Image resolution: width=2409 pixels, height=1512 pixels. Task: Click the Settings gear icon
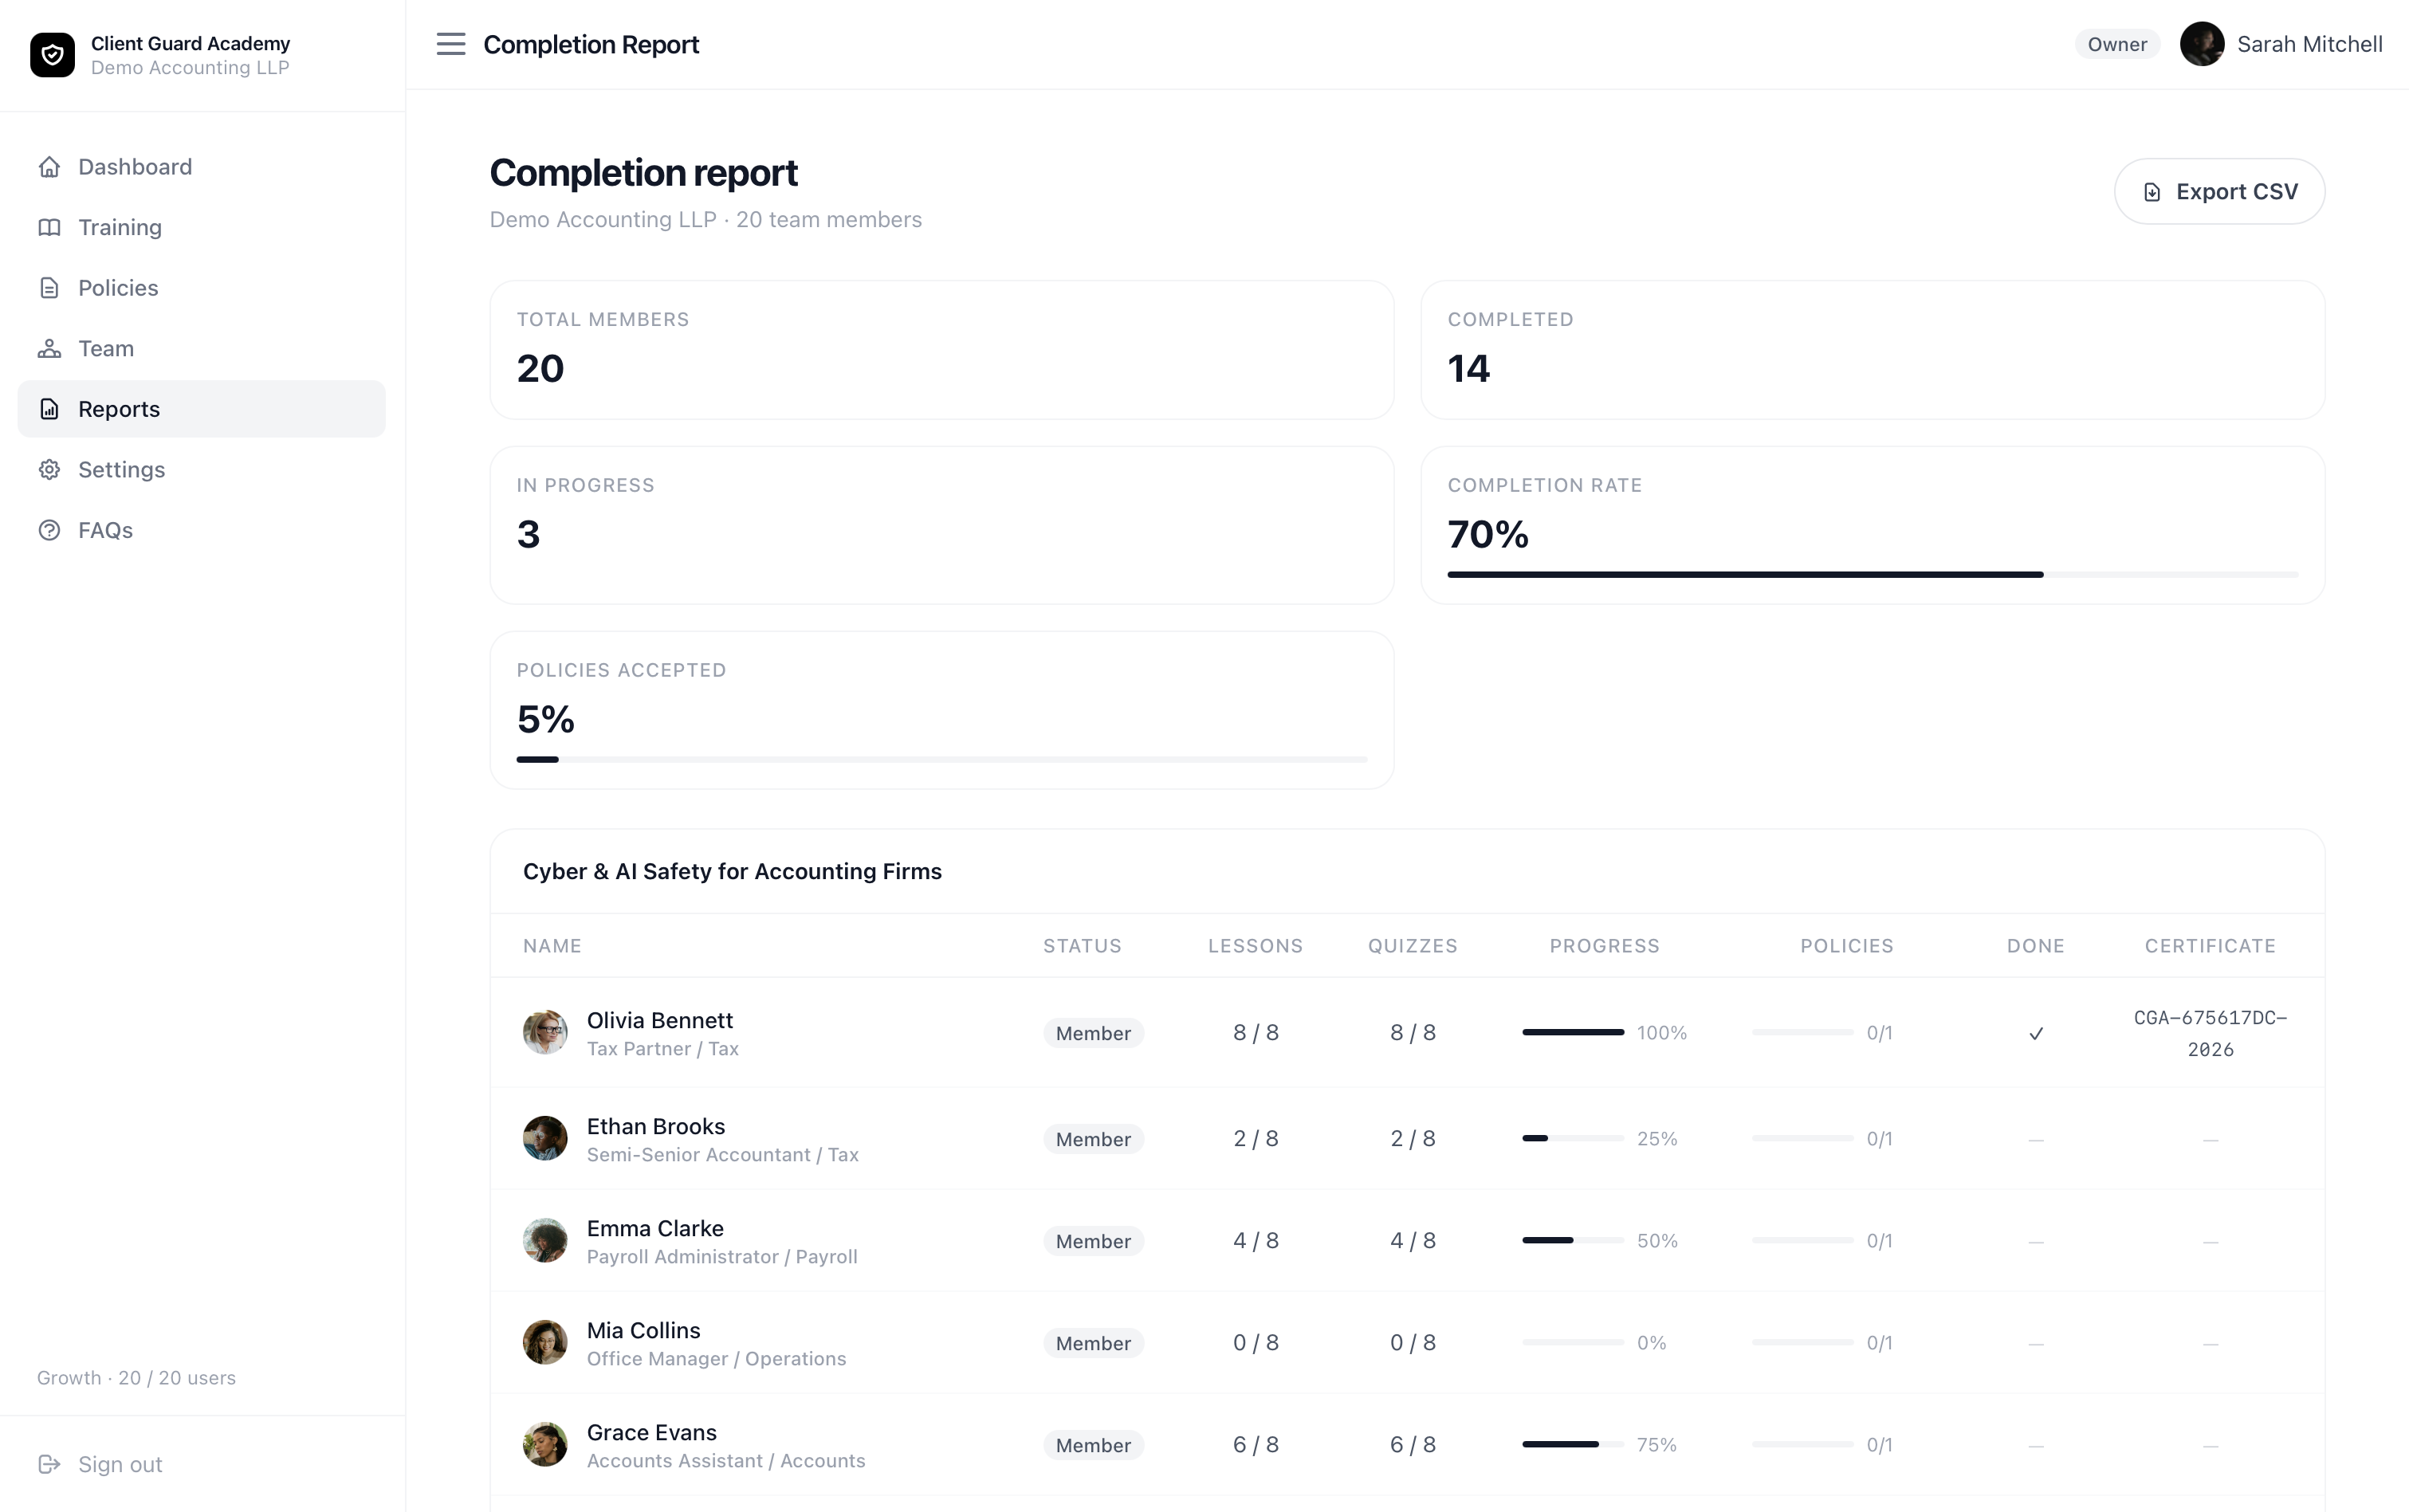click(x=49, y=470)
